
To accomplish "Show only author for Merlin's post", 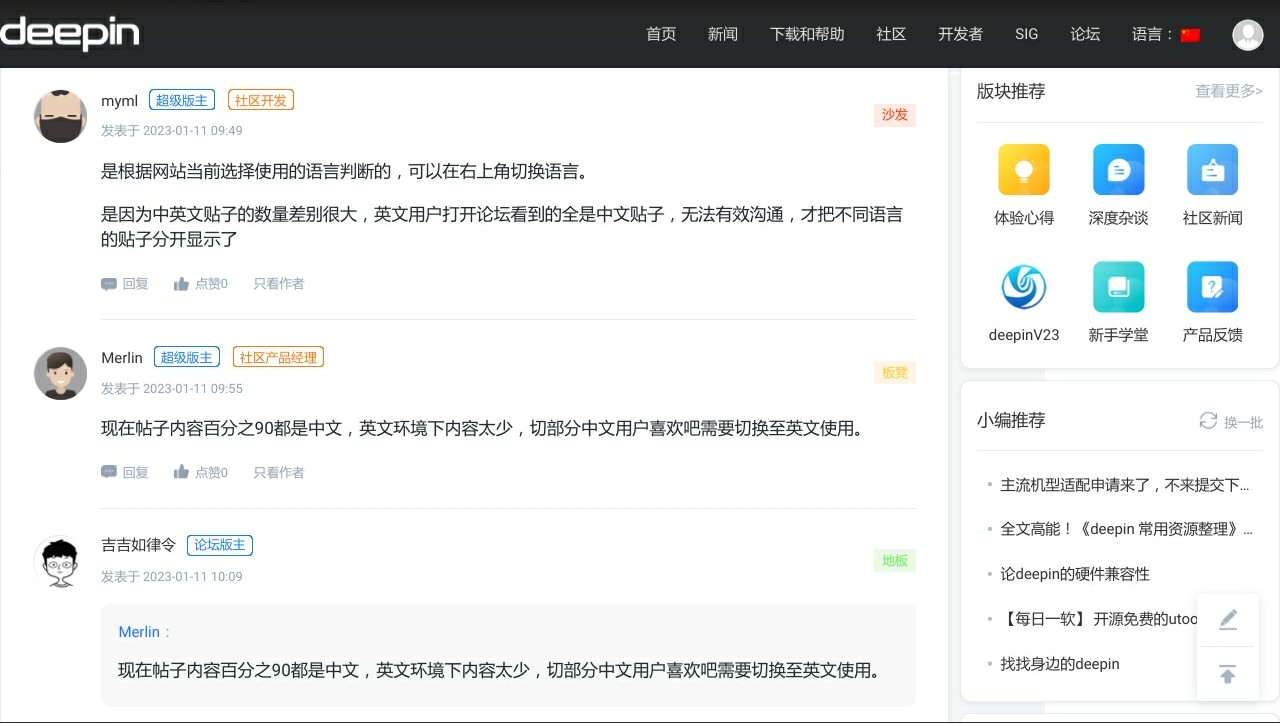I will [x=279, y=472].
